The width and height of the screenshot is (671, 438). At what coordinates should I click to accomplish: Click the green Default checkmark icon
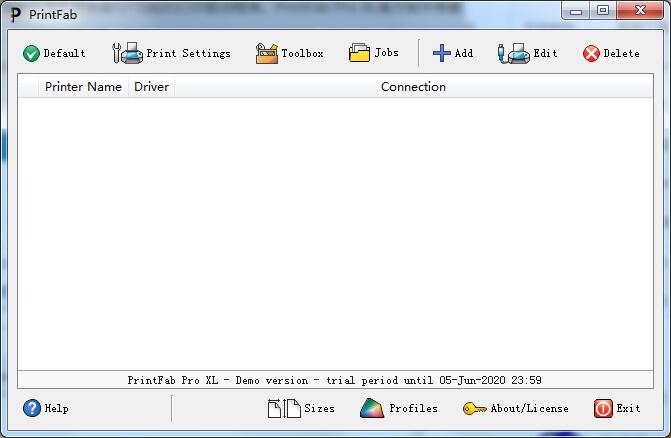tap(31, 53)
